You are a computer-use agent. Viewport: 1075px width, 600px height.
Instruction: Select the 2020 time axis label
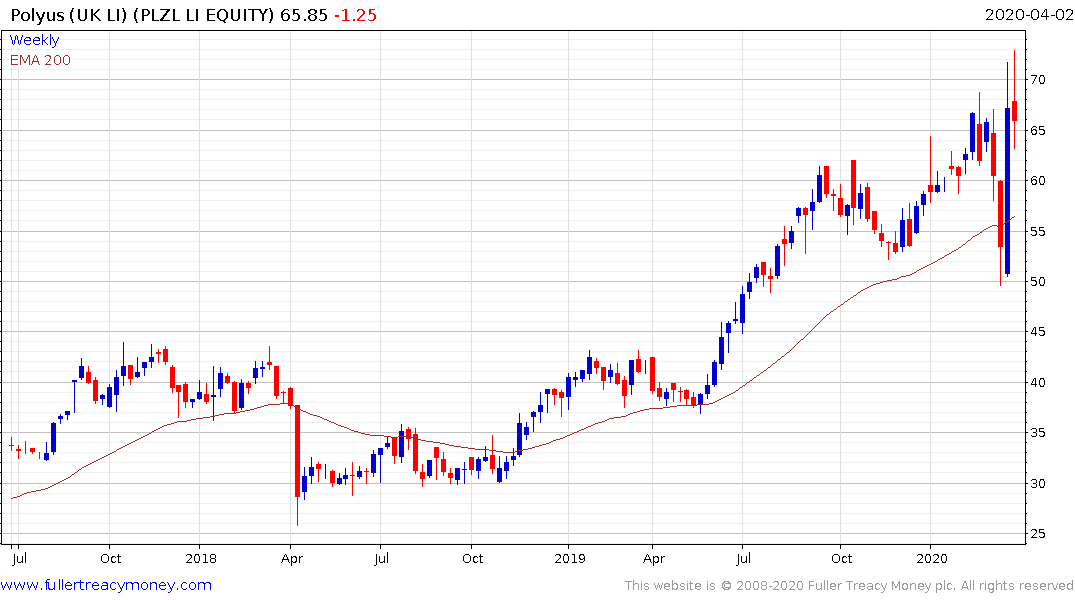pyautogui.click(x=932, y=558)
